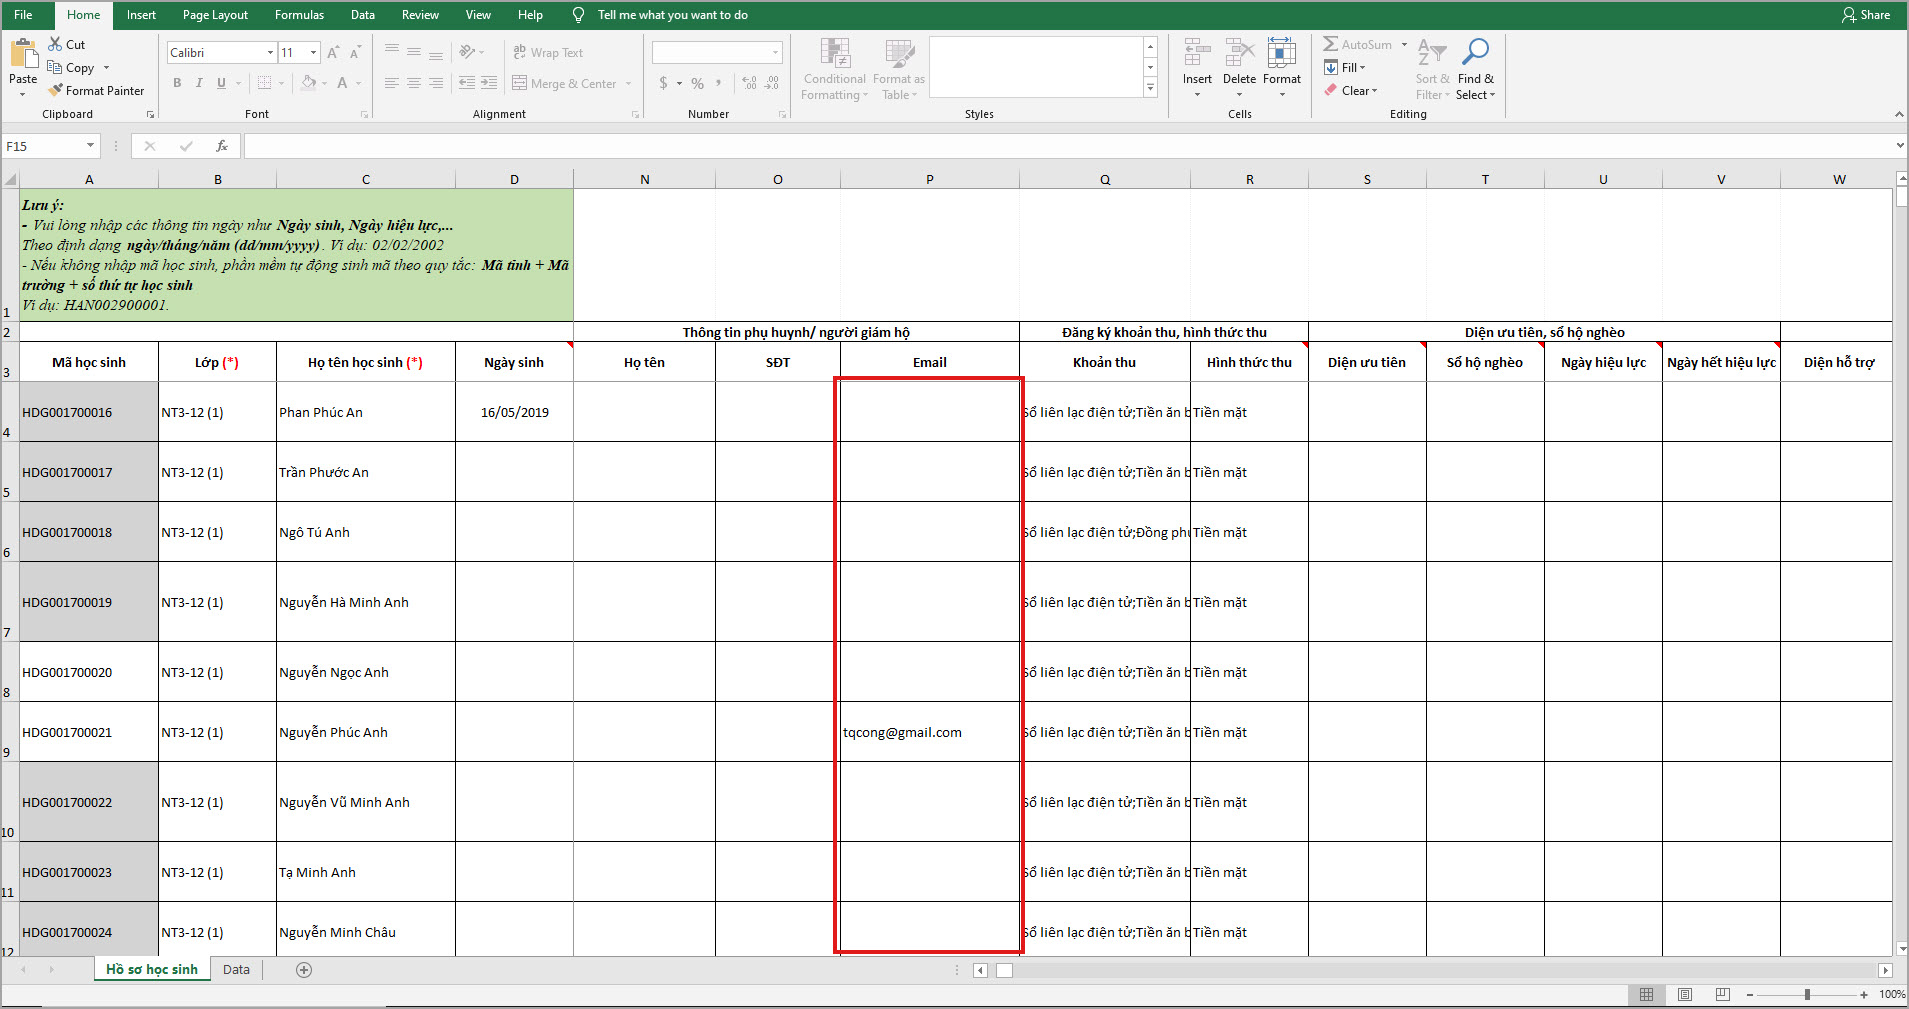1909x1009 pixels.
Task: Open the Sort & Filter menu
Action: [x=1432, y=69]
